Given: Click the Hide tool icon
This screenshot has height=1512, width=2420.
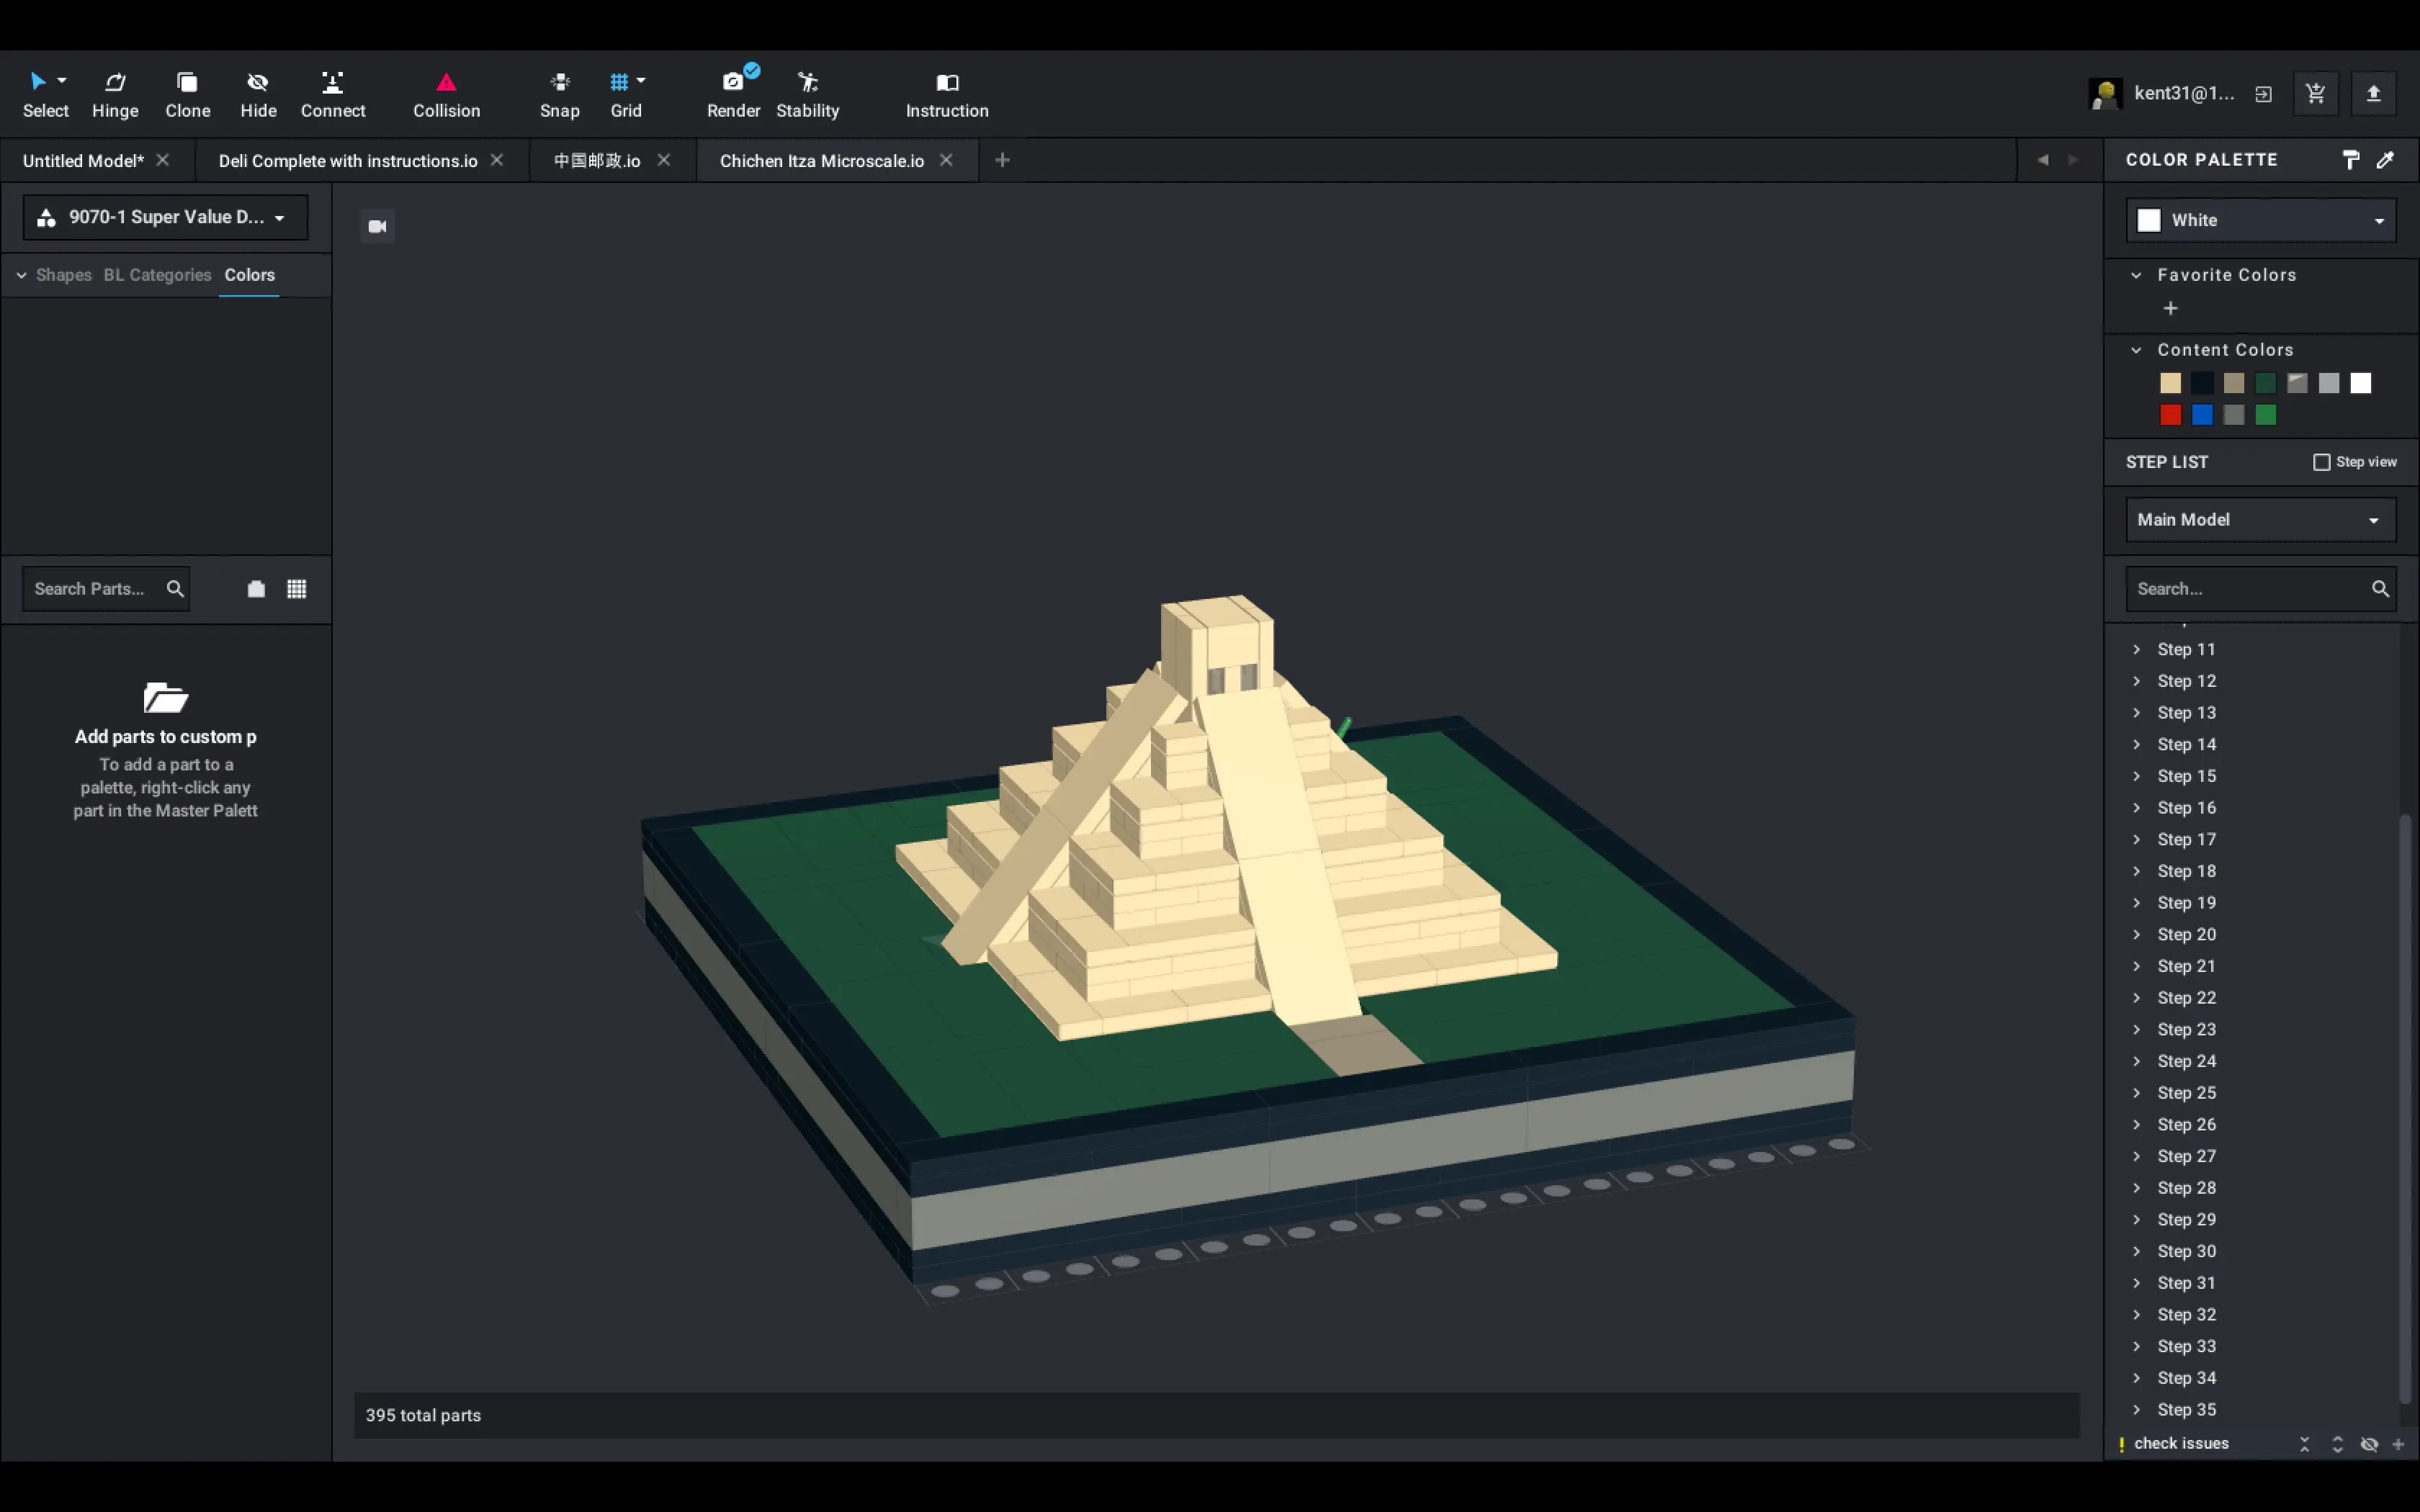Looking at the screenshot, I should coord(258,82).
